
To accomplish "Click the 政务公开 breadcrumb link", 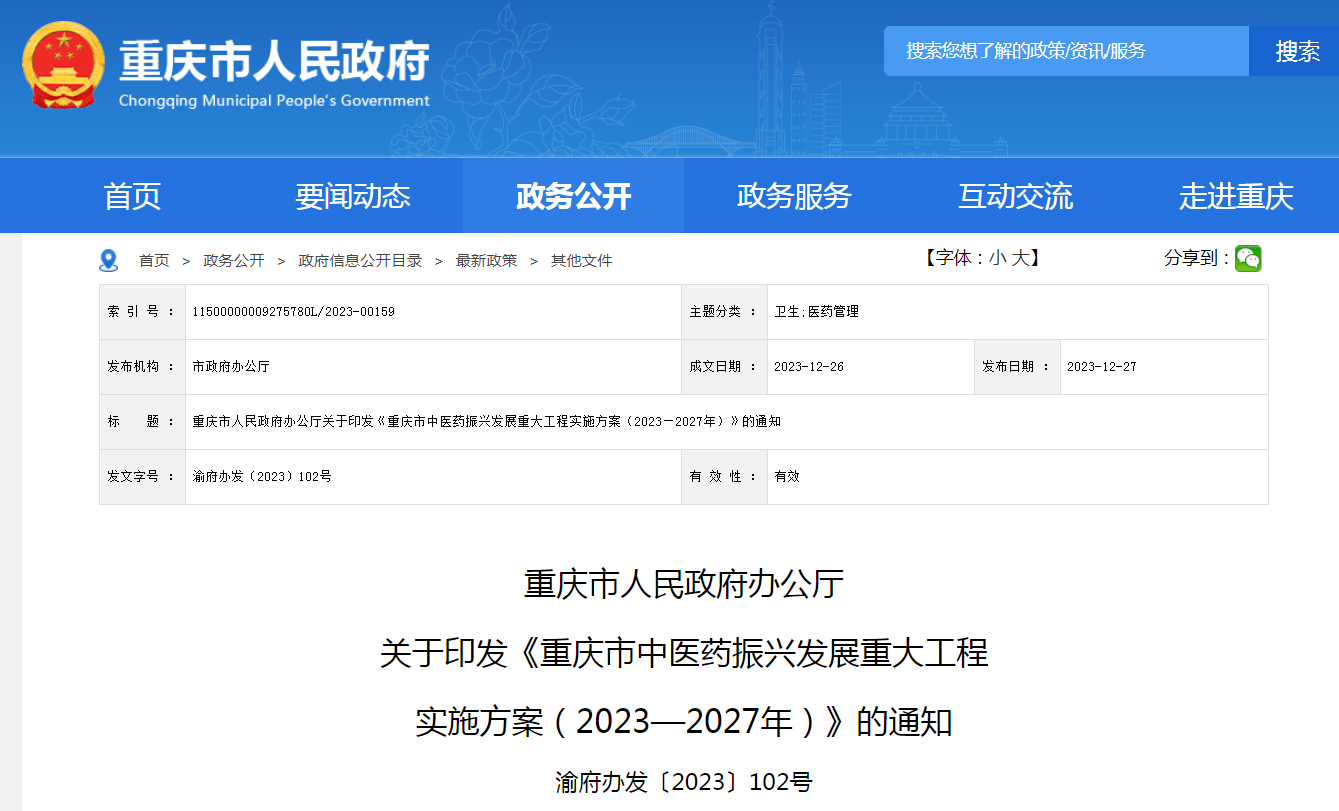I will click(x=234, y=261).
